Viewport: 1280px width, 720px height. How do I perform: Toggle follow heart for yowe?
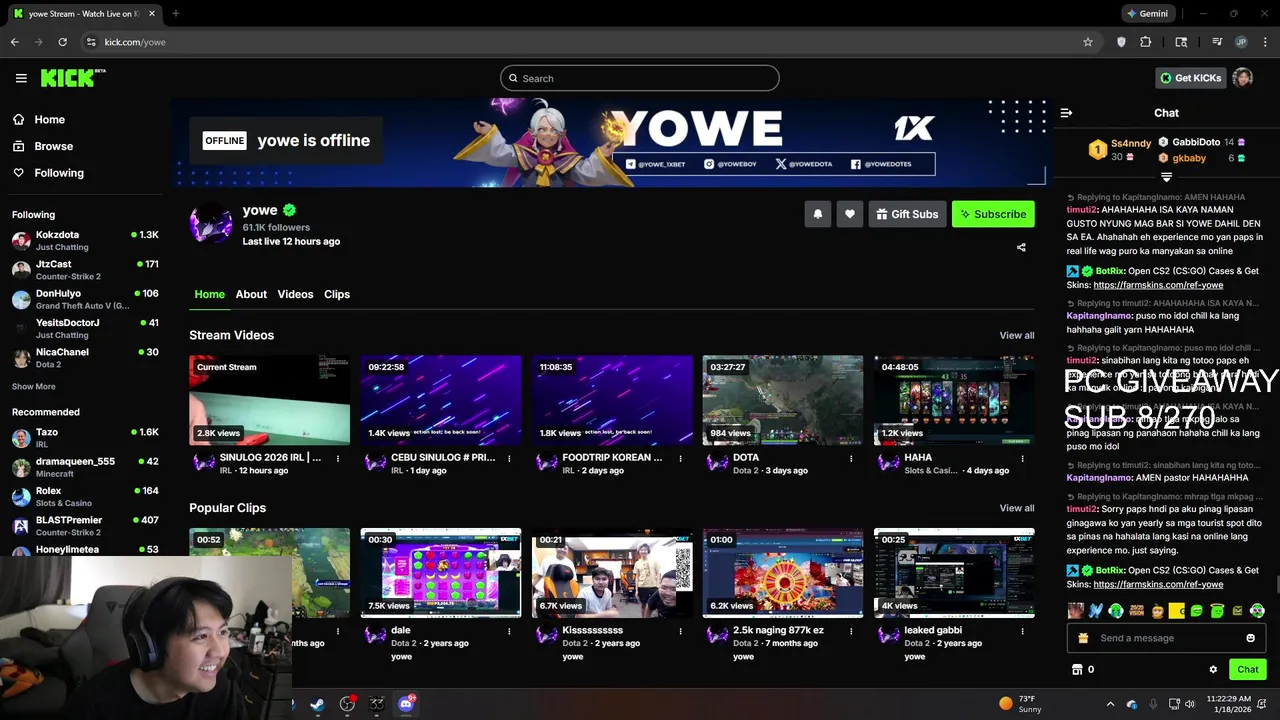pyautogui.click(x=850, y=214)
